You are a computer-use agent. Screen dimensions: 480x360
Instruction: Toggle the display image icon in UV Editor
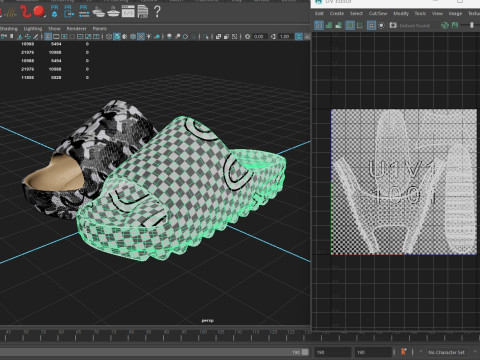pyautogui.click(x=393, y=25)
